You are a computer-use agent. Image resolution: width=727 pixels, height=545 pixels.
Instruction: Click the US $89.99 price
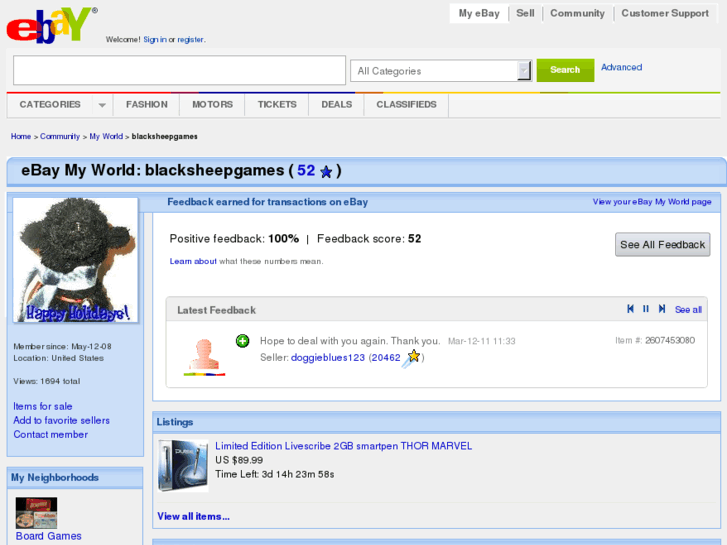click(x=239, y=460)
